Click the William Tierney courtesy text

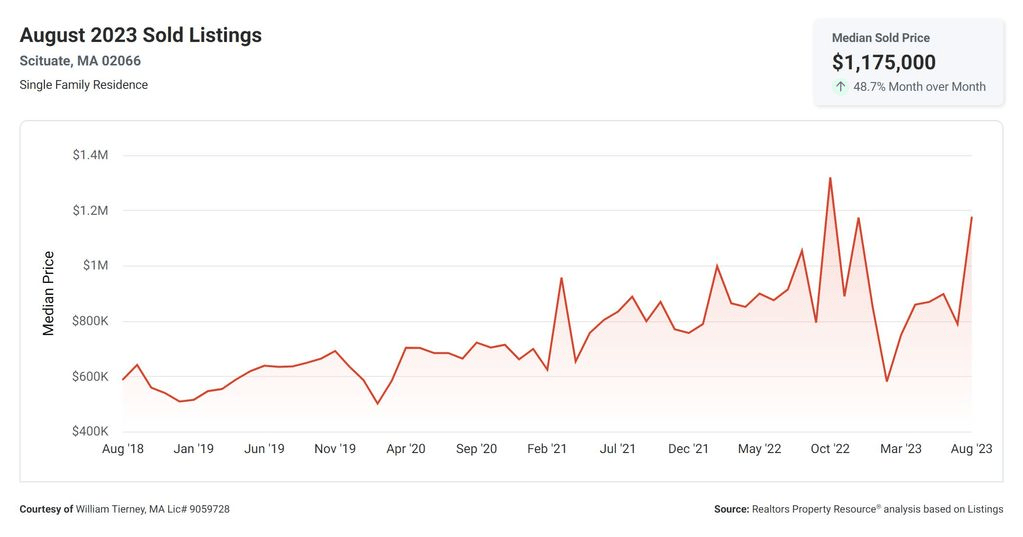tap(125, 509)
